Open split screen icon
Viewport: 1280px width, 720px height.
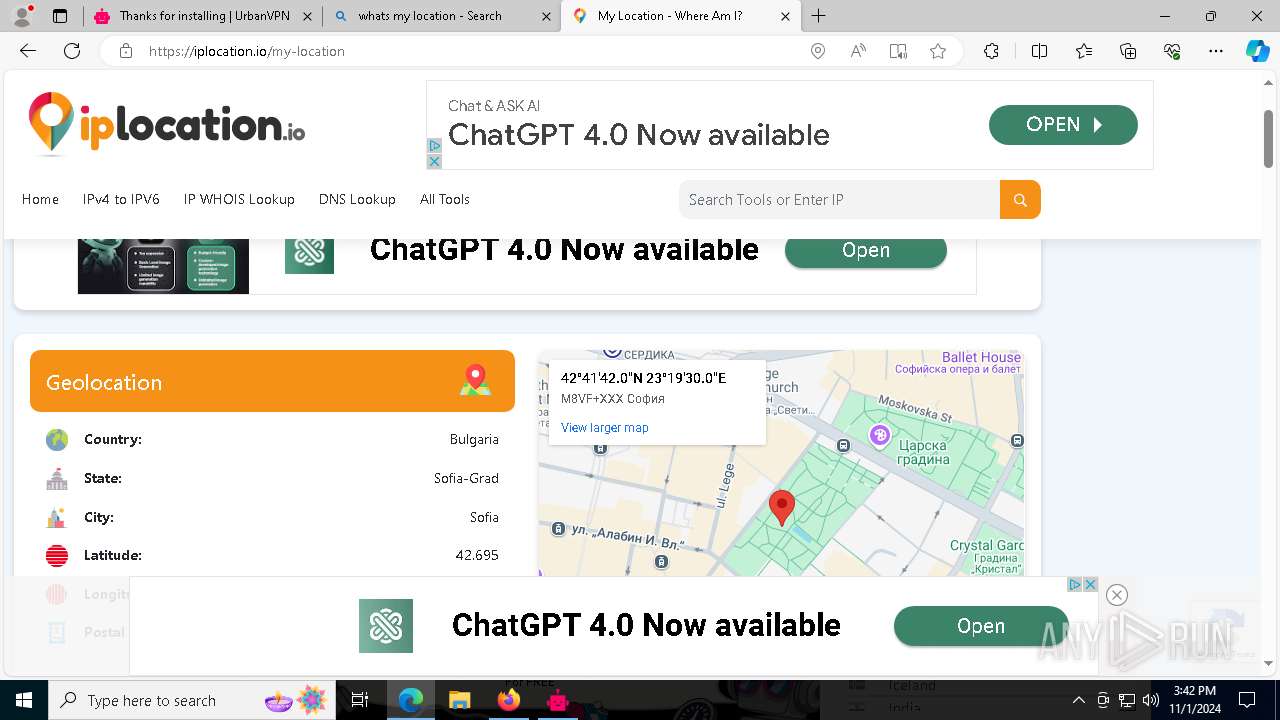[1039, 51]
